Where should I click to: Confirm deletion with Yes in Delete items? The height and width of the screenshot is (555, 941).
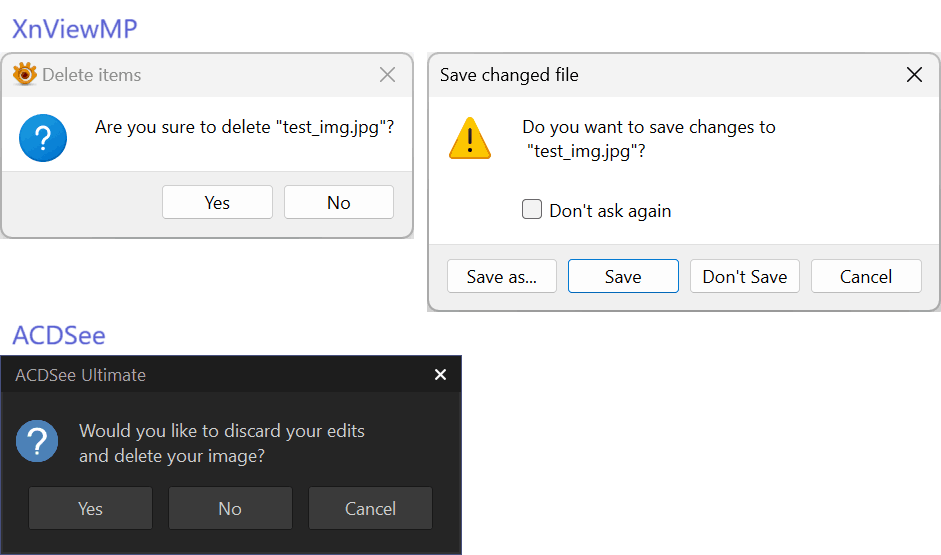[x=217, y=202]
